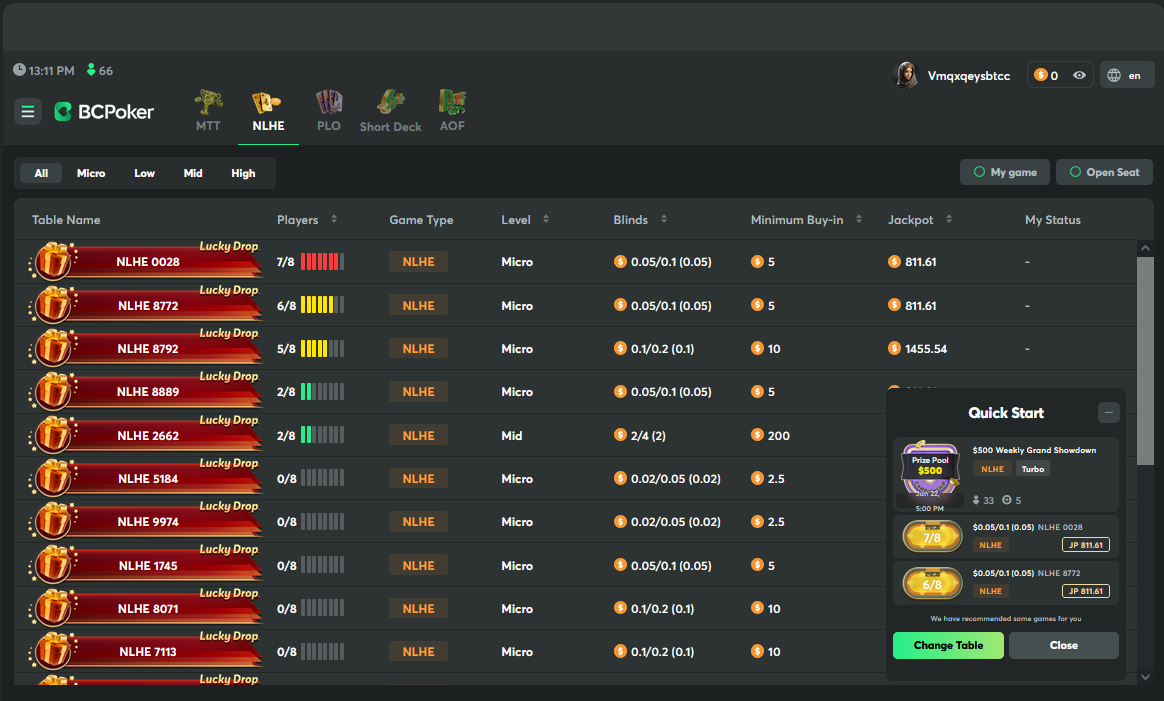Open table NLHE 0028 banner

coord(146,261)
